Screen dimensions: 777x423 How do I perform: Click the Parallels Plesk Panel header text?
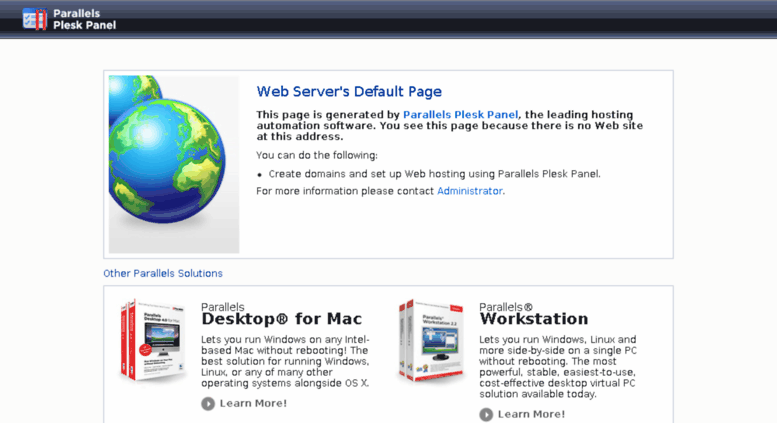[x=84, y=19]
